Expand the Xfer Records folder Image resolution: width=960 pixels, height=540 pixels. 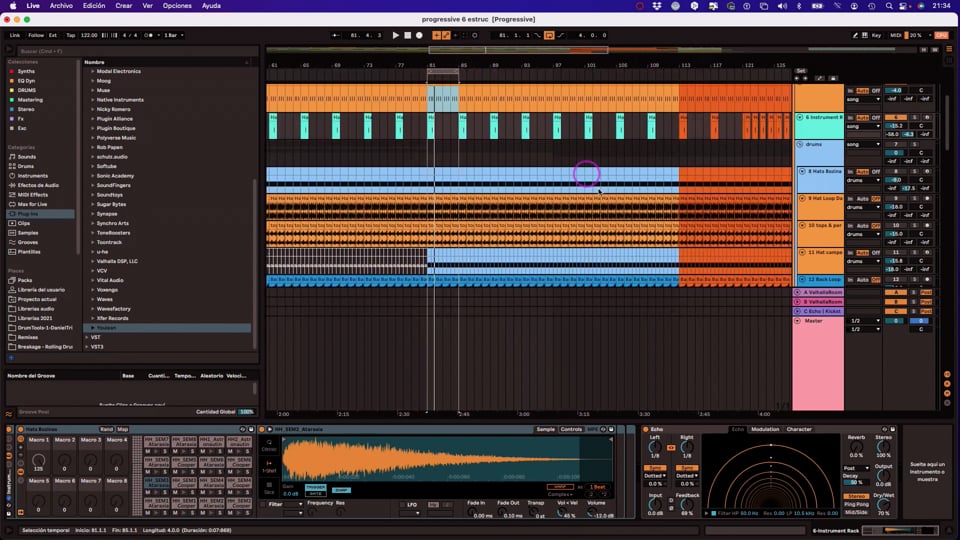coord(92,318)
